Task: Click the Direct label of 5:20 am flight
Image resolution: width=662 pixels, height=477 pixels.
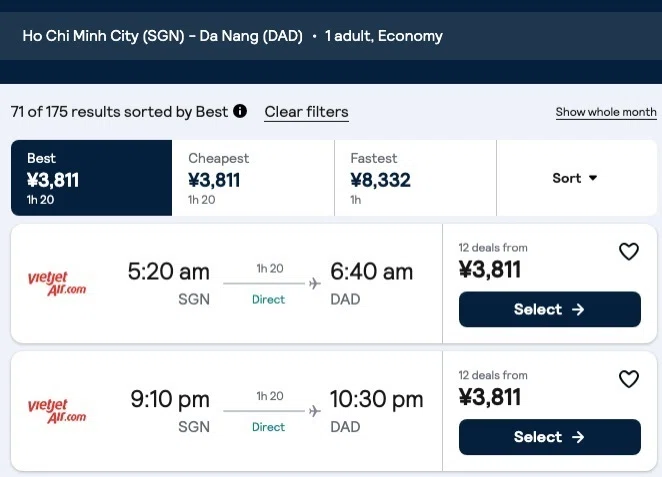Action: coord(269,299)
